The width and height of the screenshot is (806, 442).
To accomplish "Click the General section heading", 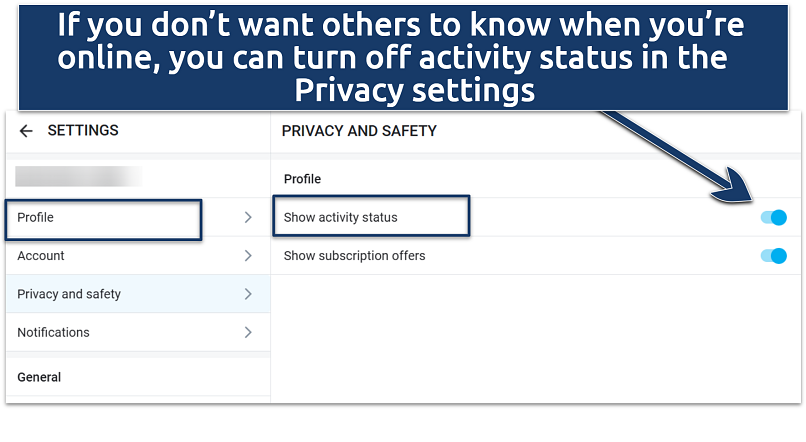I will point(39,377).
